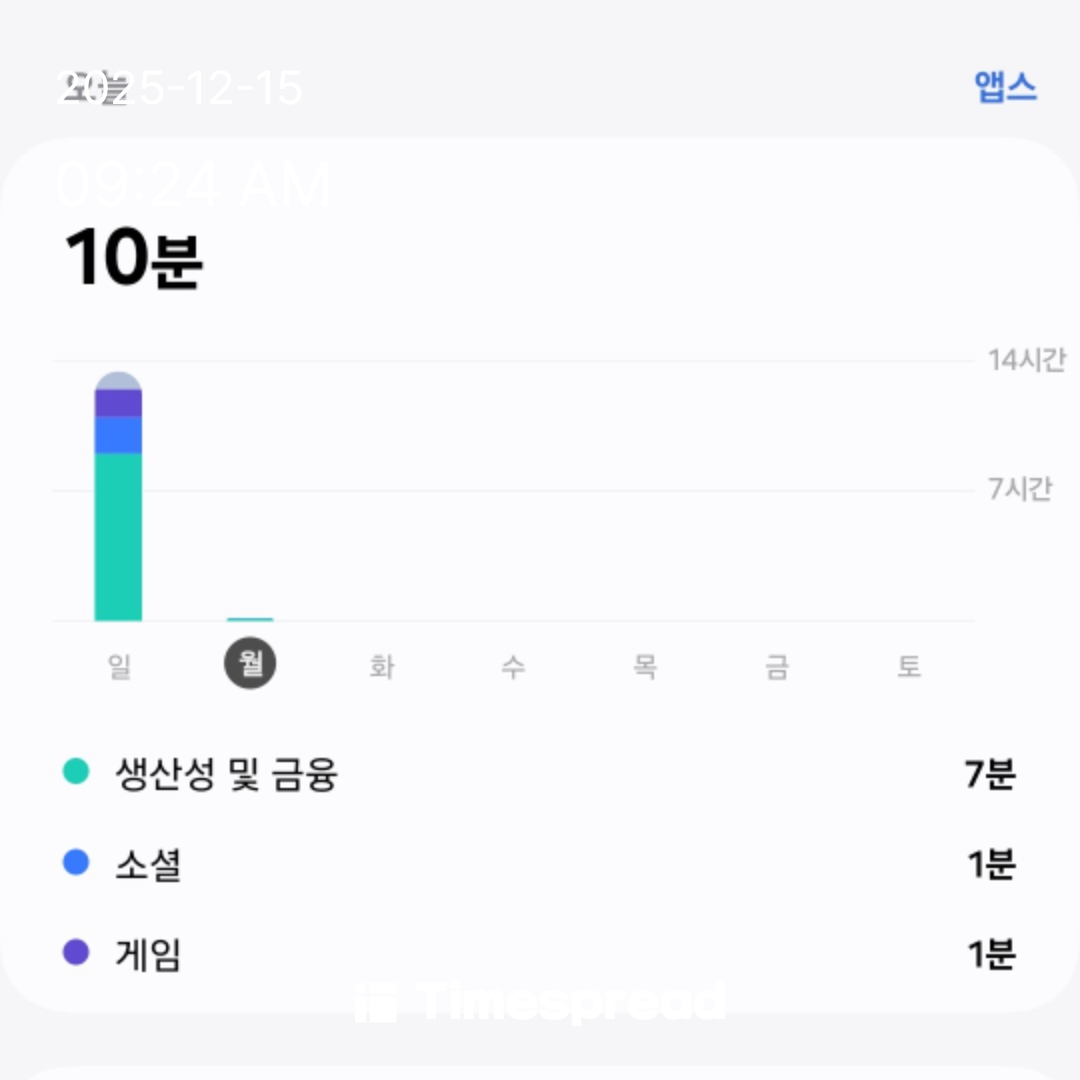Switch to the 일 day label
1080x1080 pixels.
(x=119, y=666)
